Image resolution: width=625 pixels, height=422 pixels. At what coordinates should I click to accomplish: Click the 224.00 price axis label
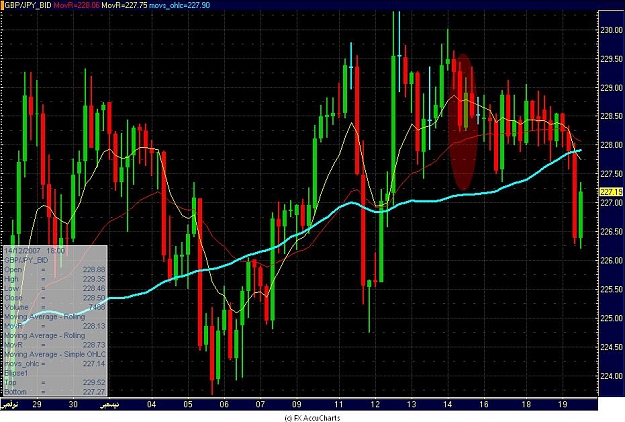[x=611, y=376]
